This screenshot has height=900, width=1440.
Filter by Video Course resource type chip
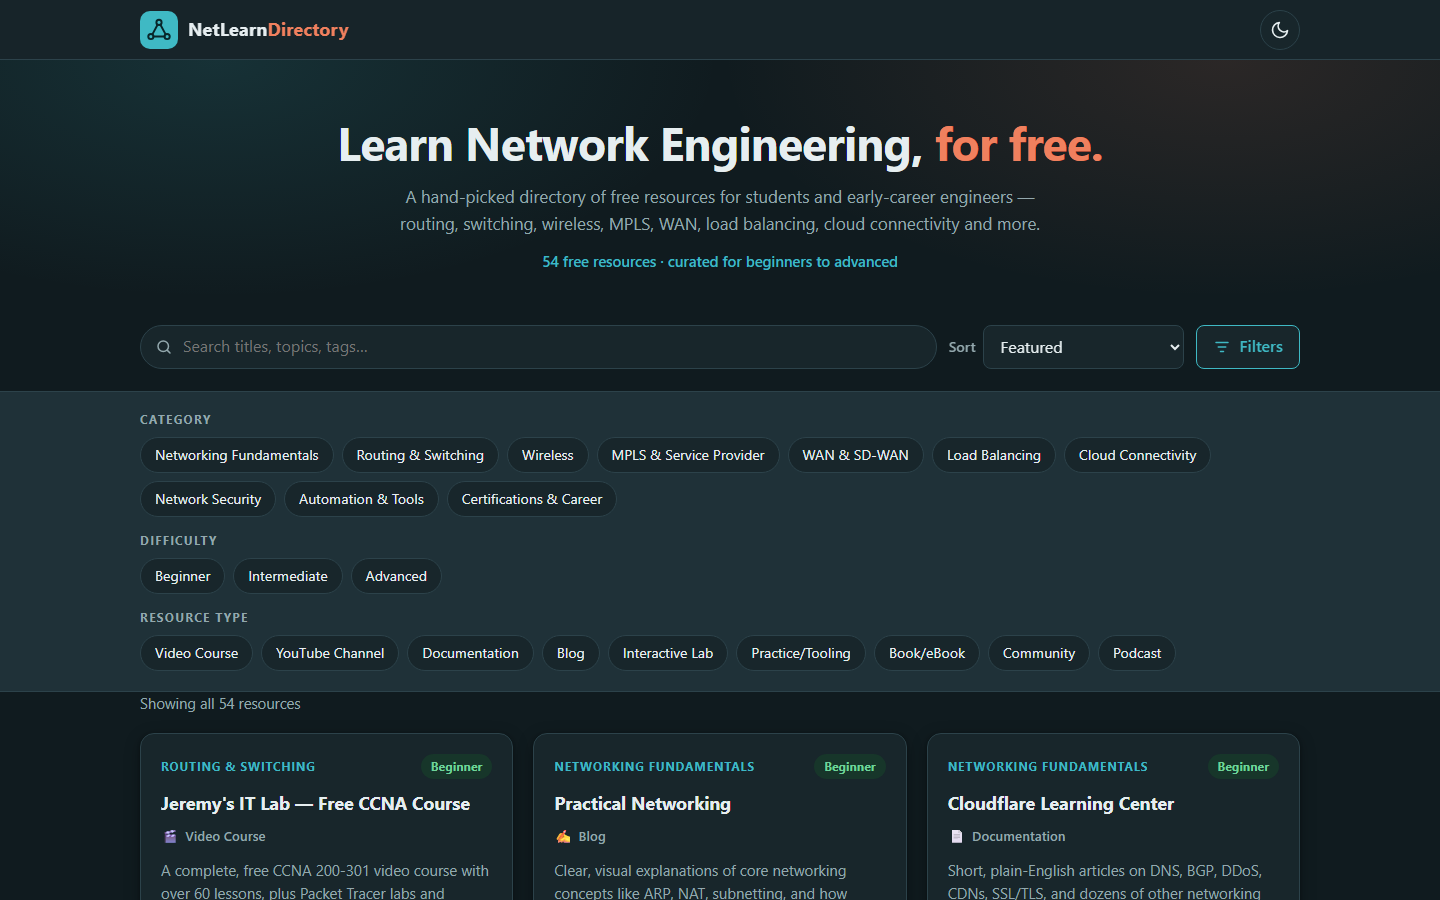[197, 653]
